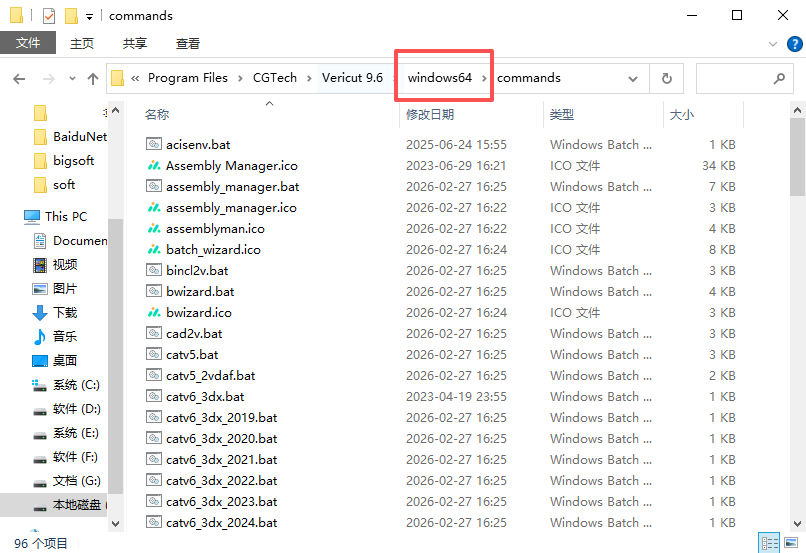806x553 pixels.
Task: Select This PC in navigation pane
Action: (56, 216)
